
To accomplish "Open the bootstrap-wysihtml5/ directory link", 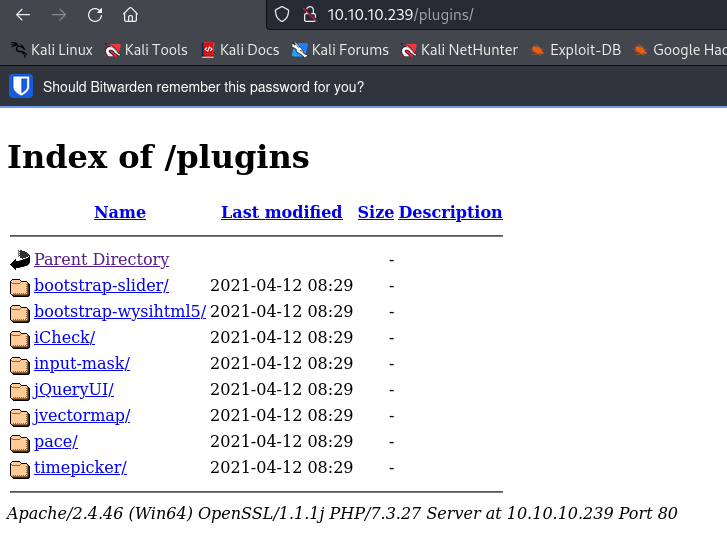I will click(x=120, y=311).
